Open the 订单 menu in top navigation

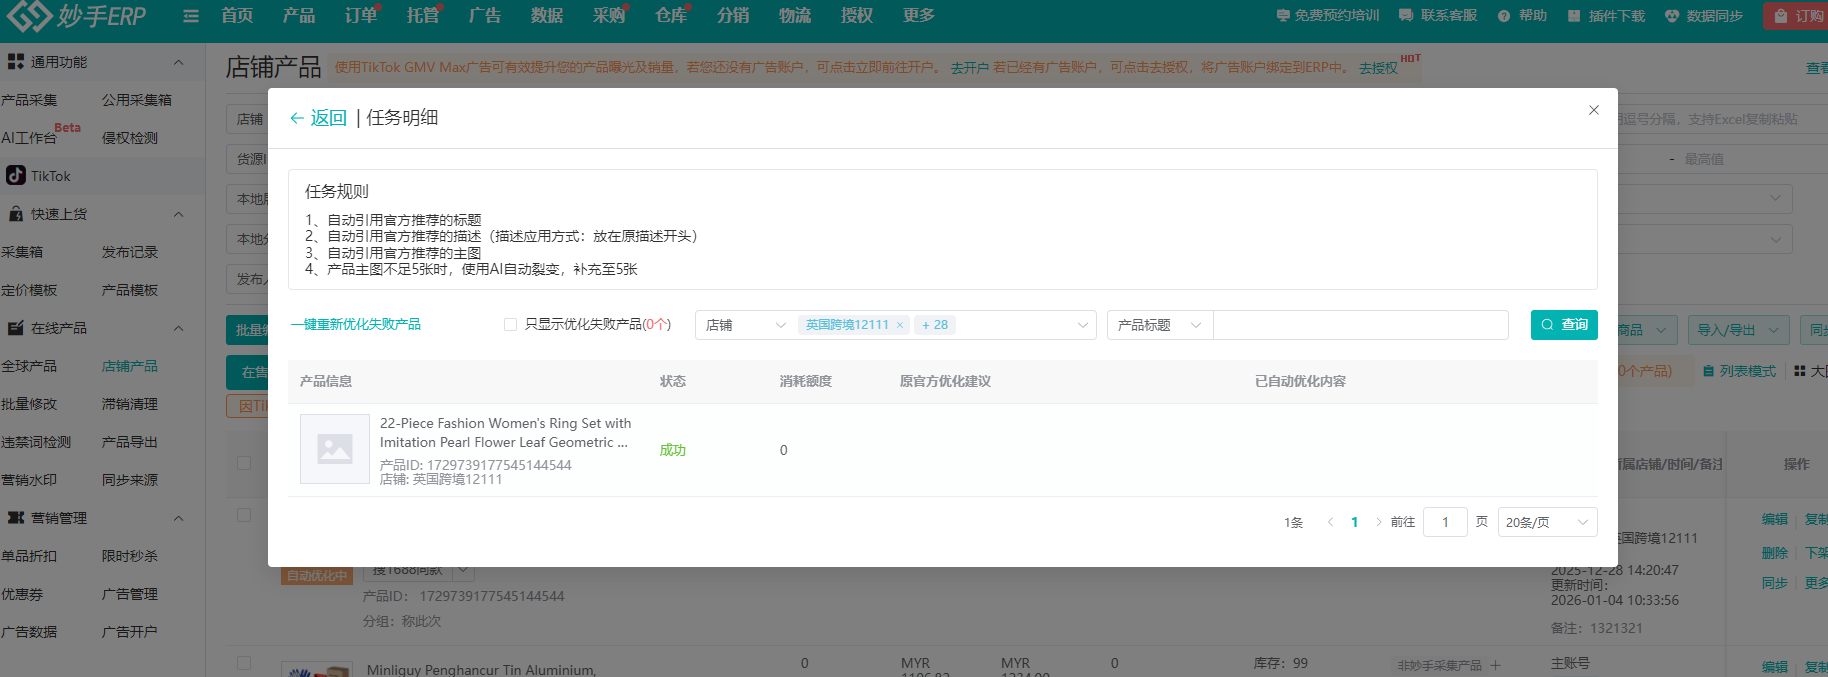point(361,16)
